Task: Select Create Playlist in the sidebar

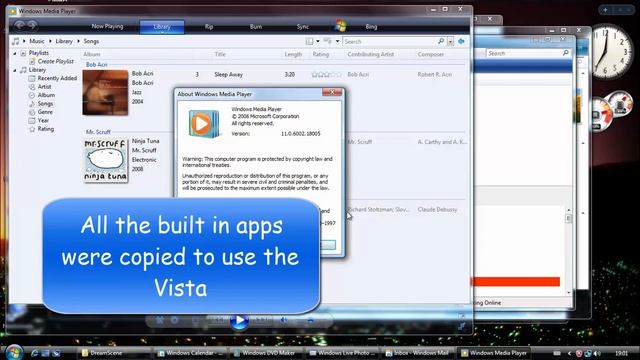Action: coord(56,61)
